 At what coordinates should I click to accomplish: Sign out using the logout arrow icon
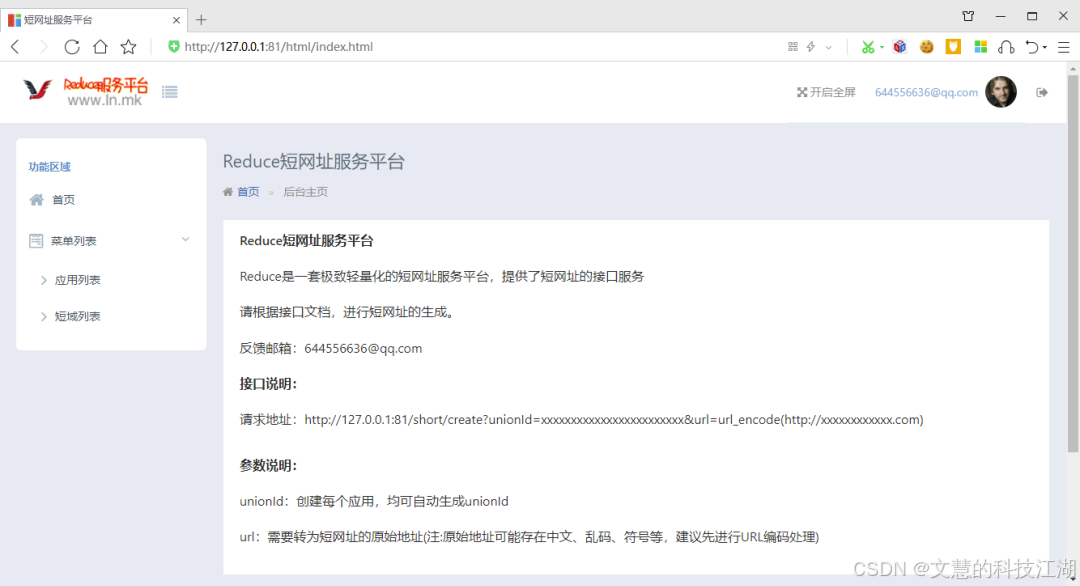pos(1042,92)
